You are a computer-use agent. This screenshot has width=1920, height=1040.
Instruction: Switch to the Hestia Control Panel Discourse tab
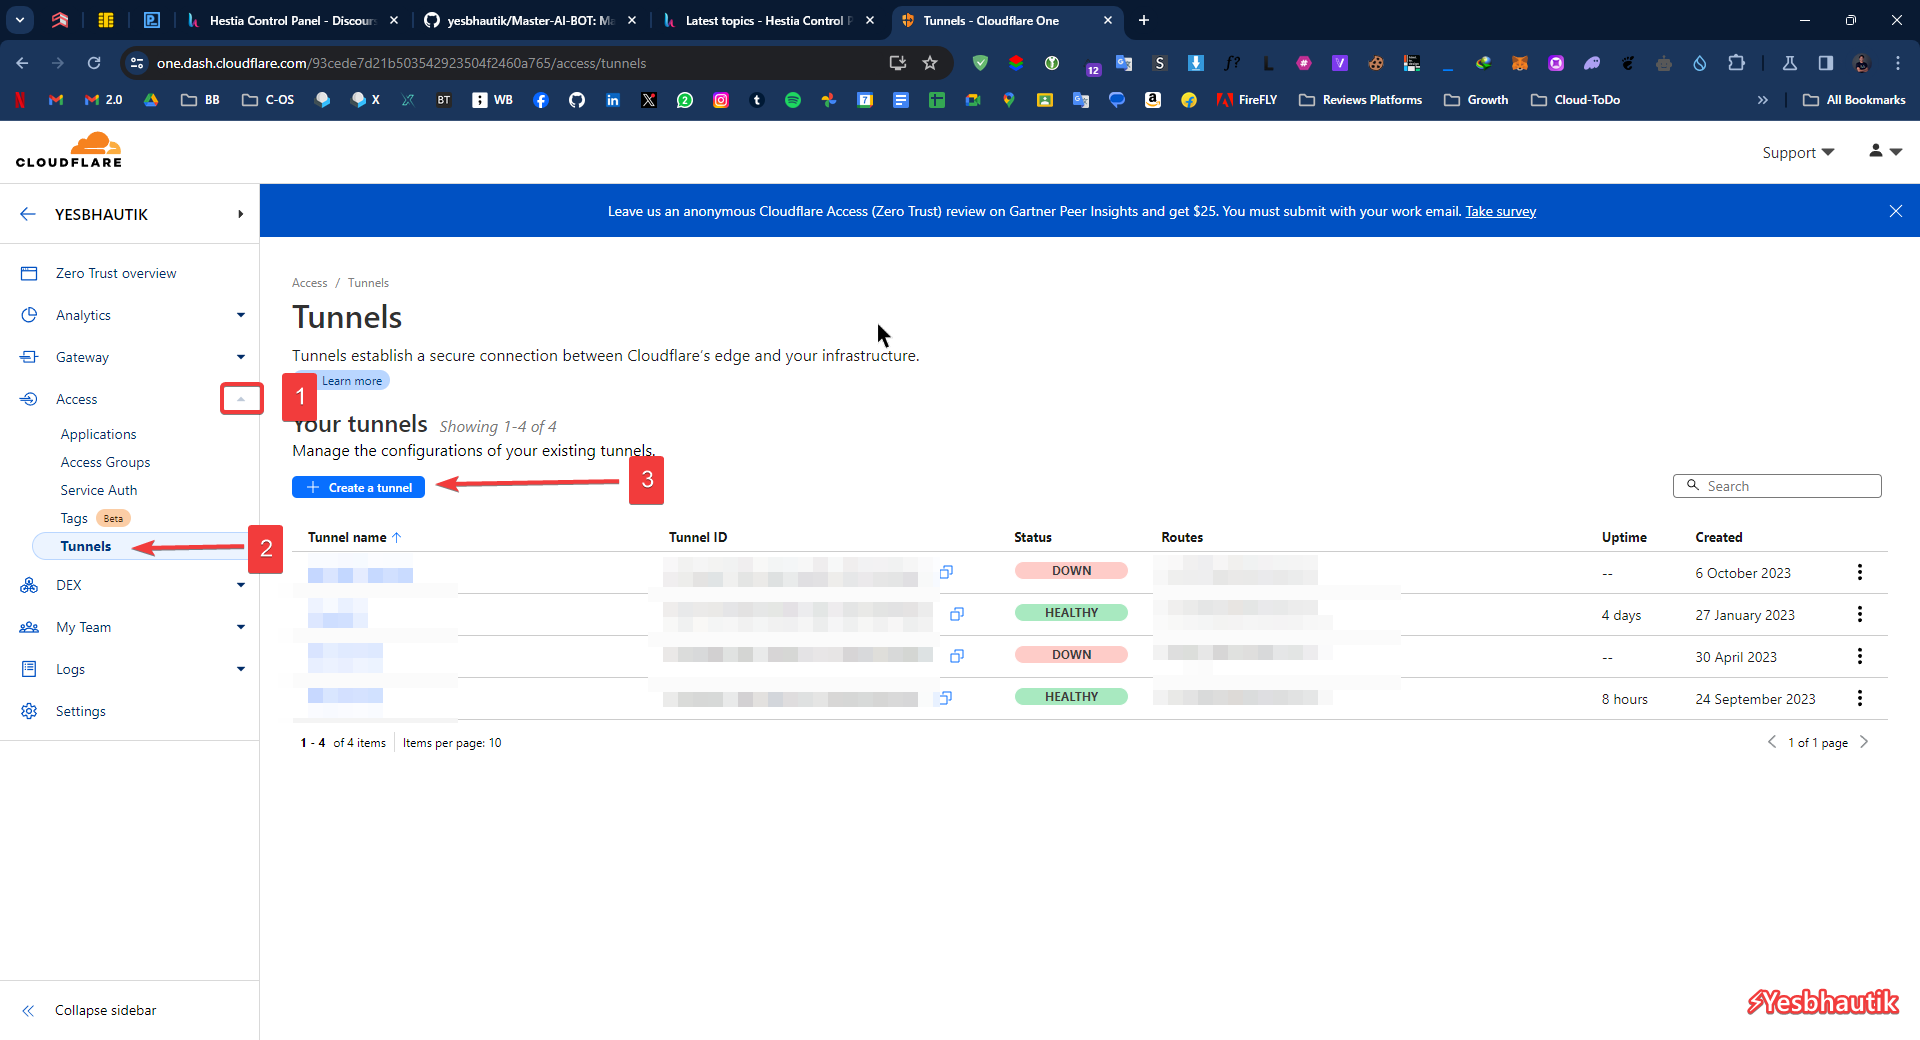(x=290, y=20)
